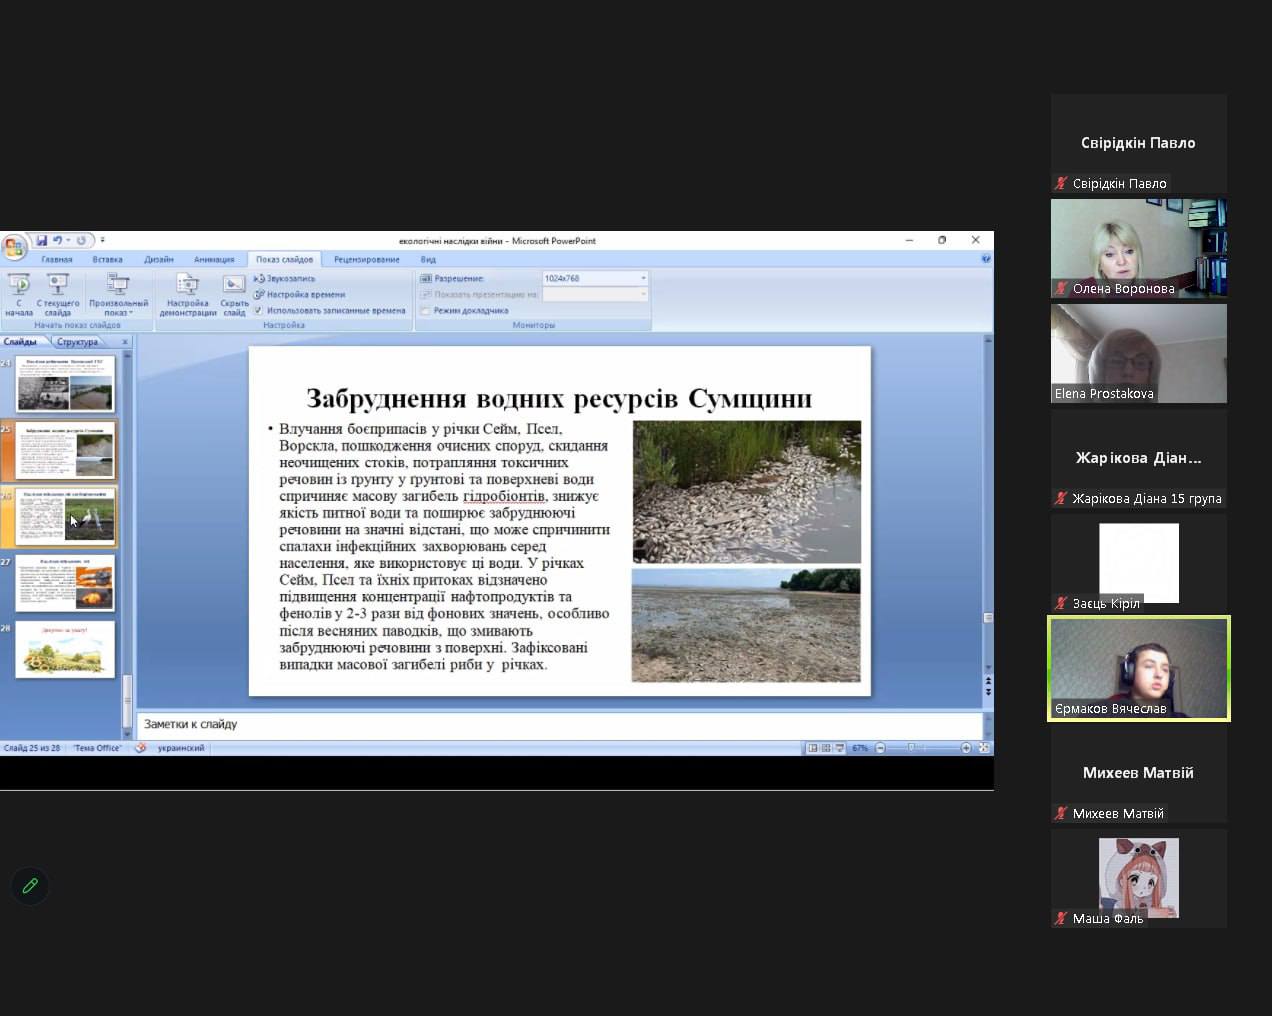The width and height of the screenshot is (1272, 1016).
Task: Click the Save icon in quick access toolbar
Action: coord(42,240)
